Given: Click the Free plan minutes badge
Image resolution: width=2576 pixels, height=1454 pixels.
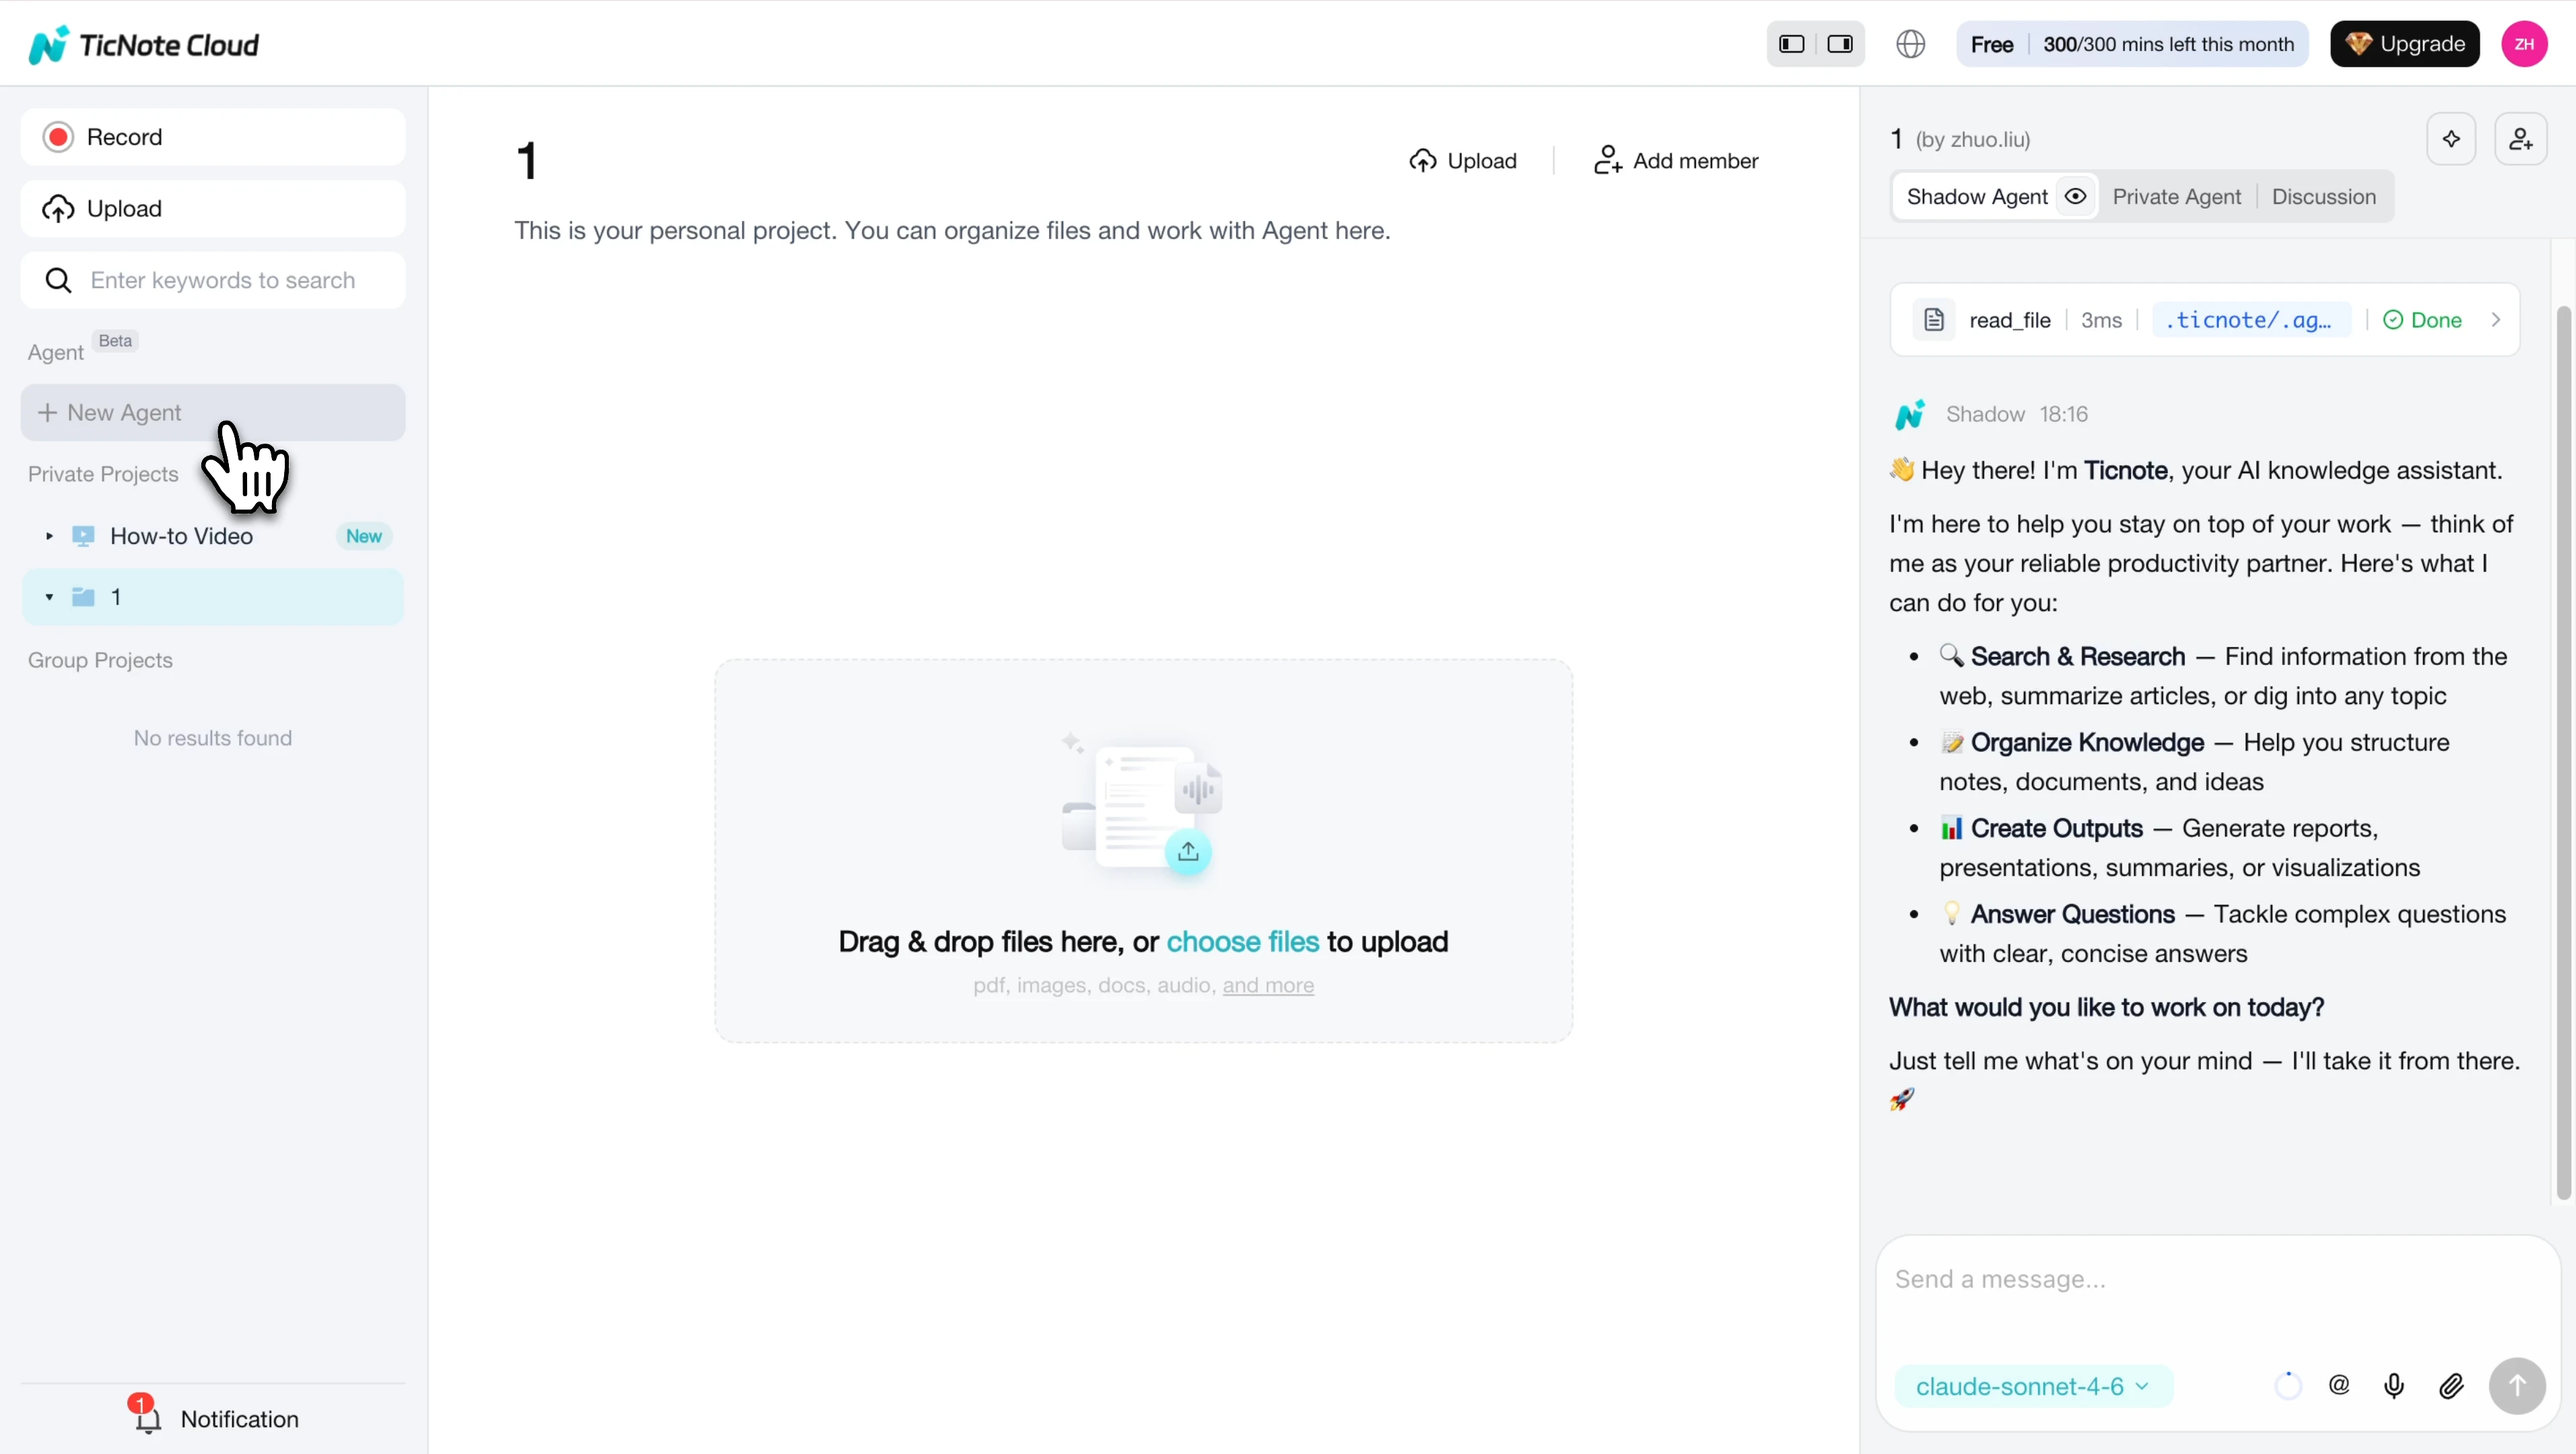Looking at the screenshot, I should tap(2132, 44).
